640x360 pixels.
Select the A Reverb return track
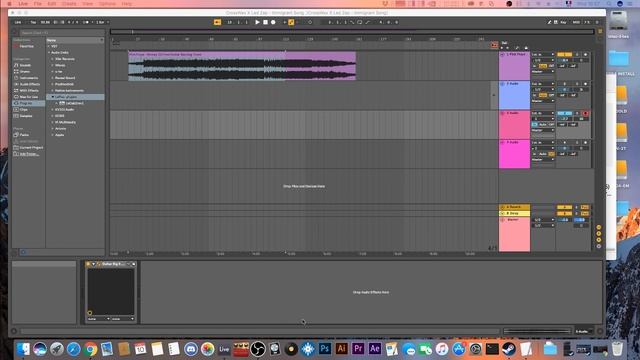514,207
